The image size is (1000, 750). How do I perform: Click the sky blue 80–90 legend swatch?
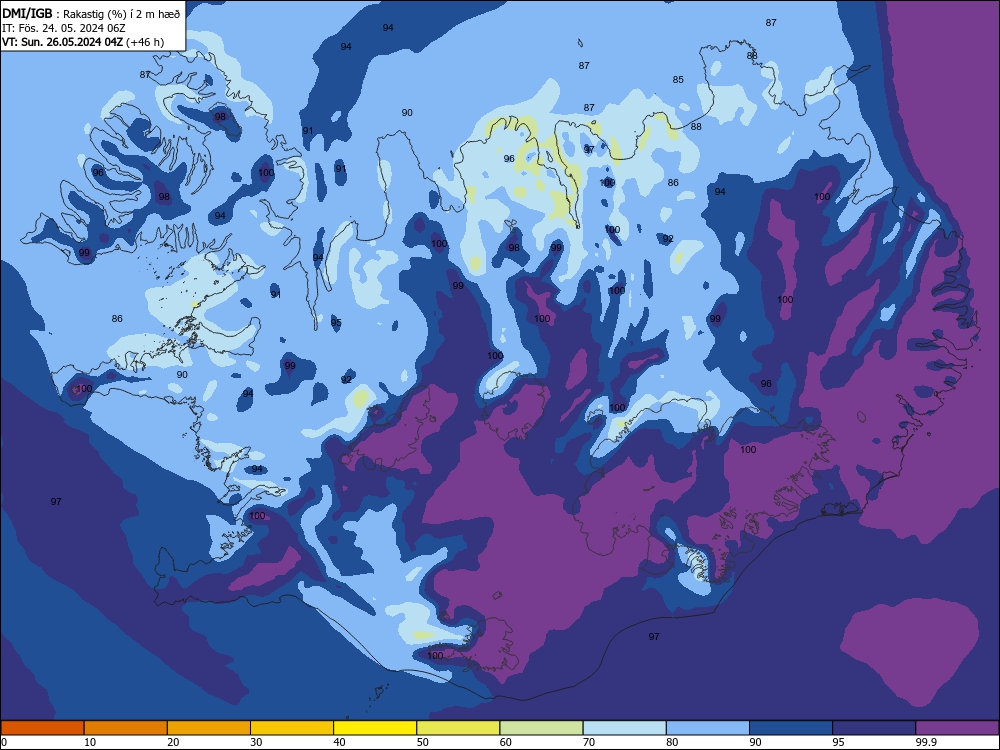click(x=708, y=728)
